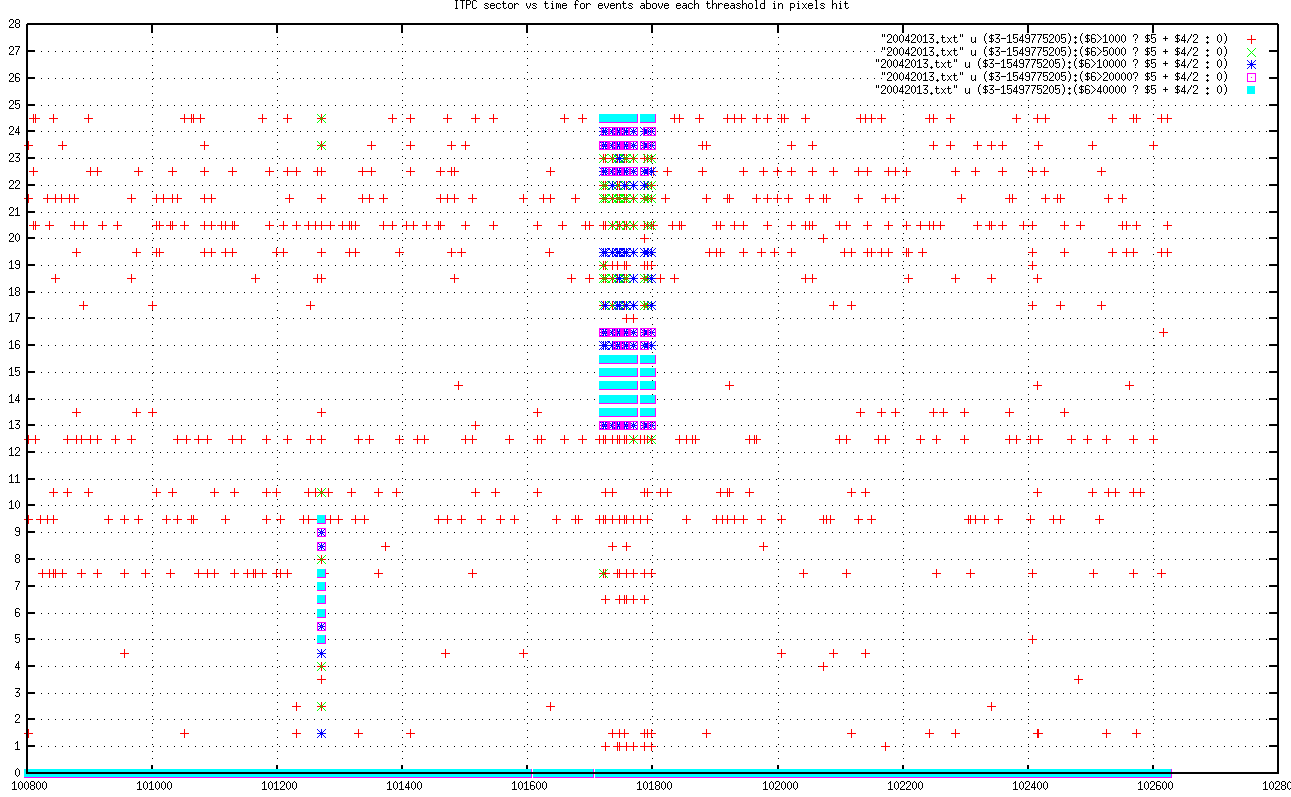Click y-axis tick label 14

click(x=14, y=399)
